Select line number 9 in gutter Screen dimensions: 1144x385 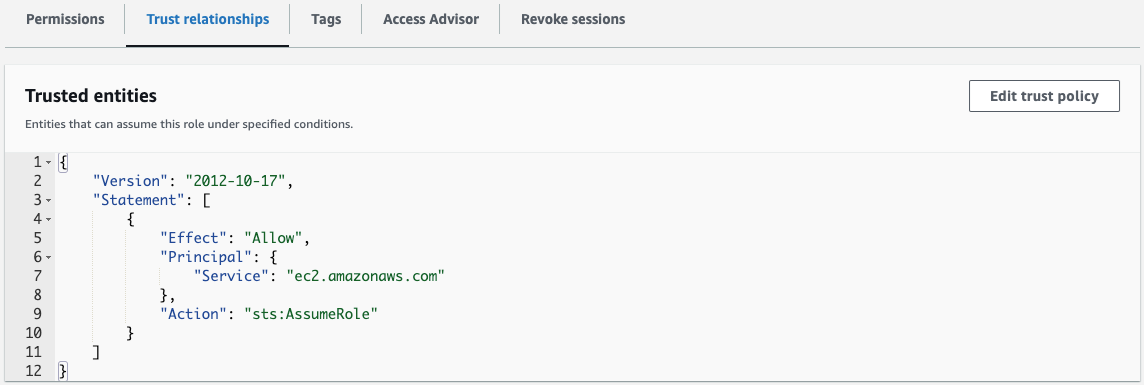(36, 314)
